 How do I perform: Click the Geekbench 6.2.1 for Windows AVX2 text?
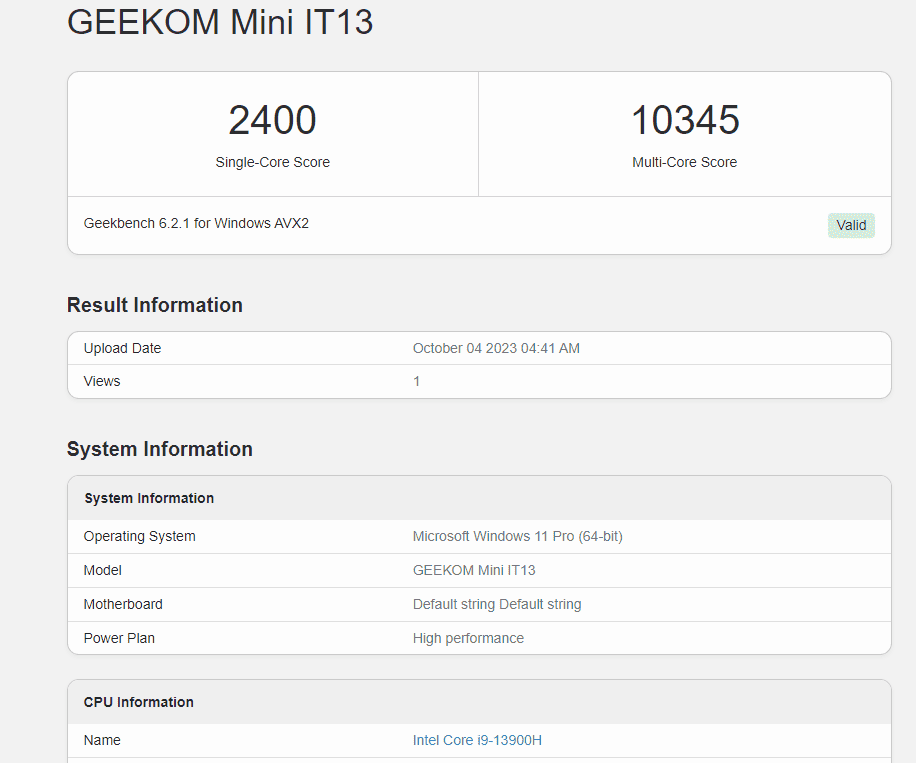[x=196, y=223]
